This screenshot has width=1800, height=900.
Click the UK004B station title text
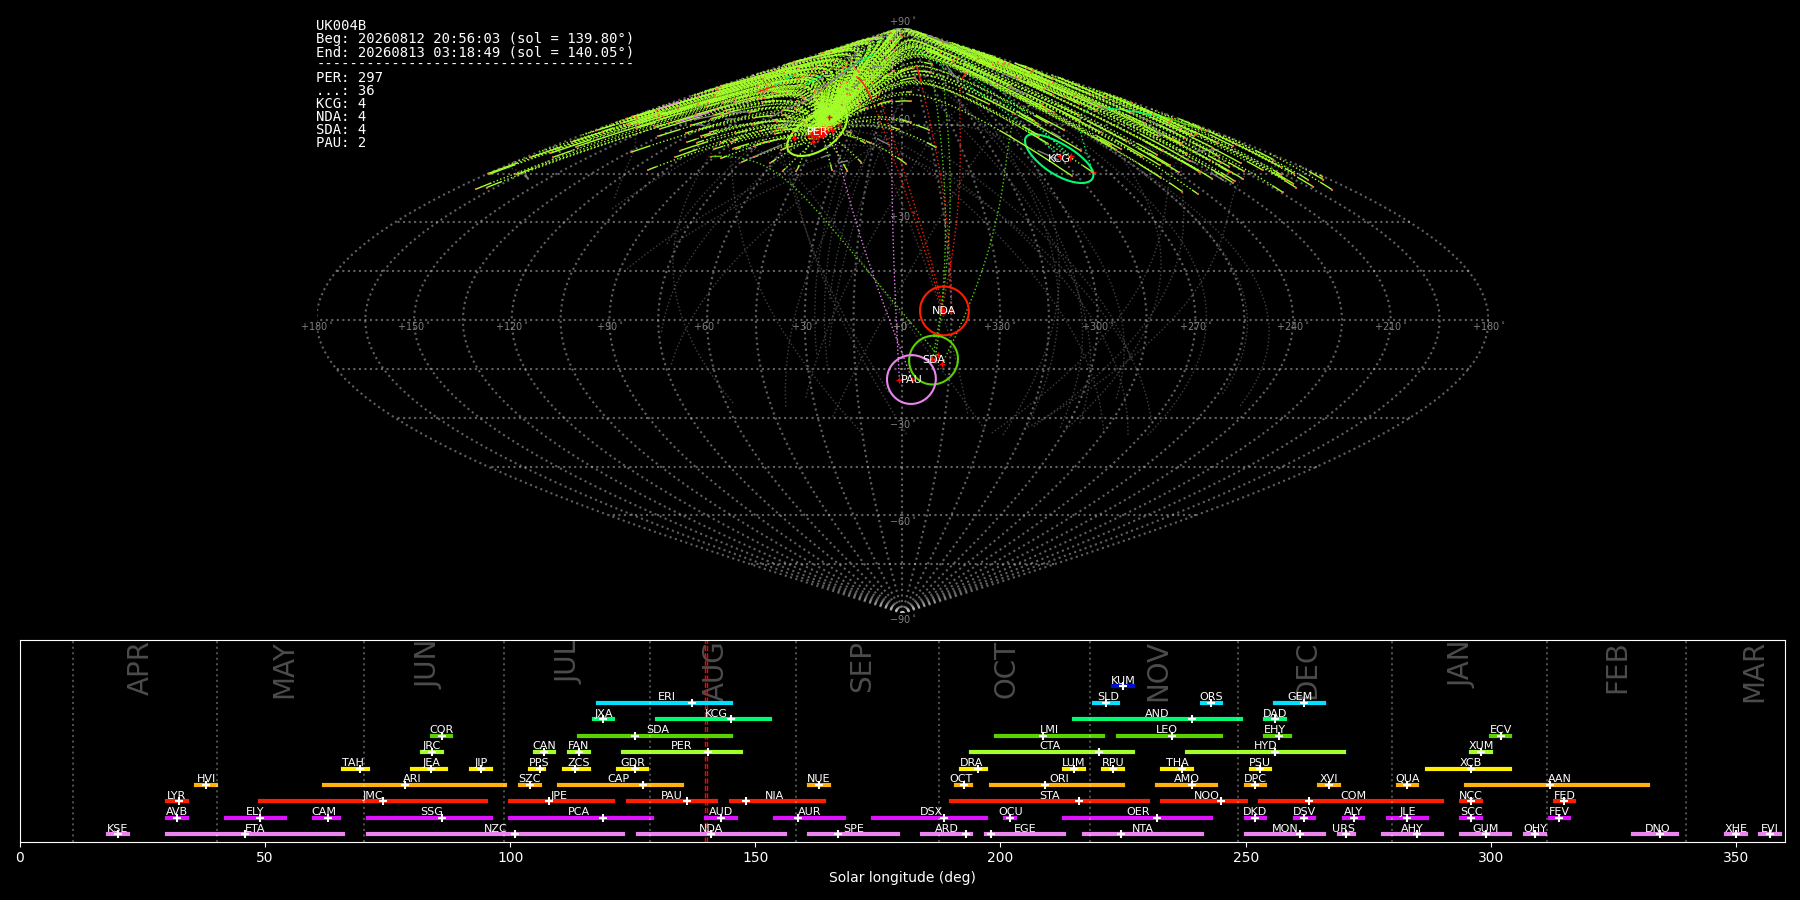(x=341, y=25)
